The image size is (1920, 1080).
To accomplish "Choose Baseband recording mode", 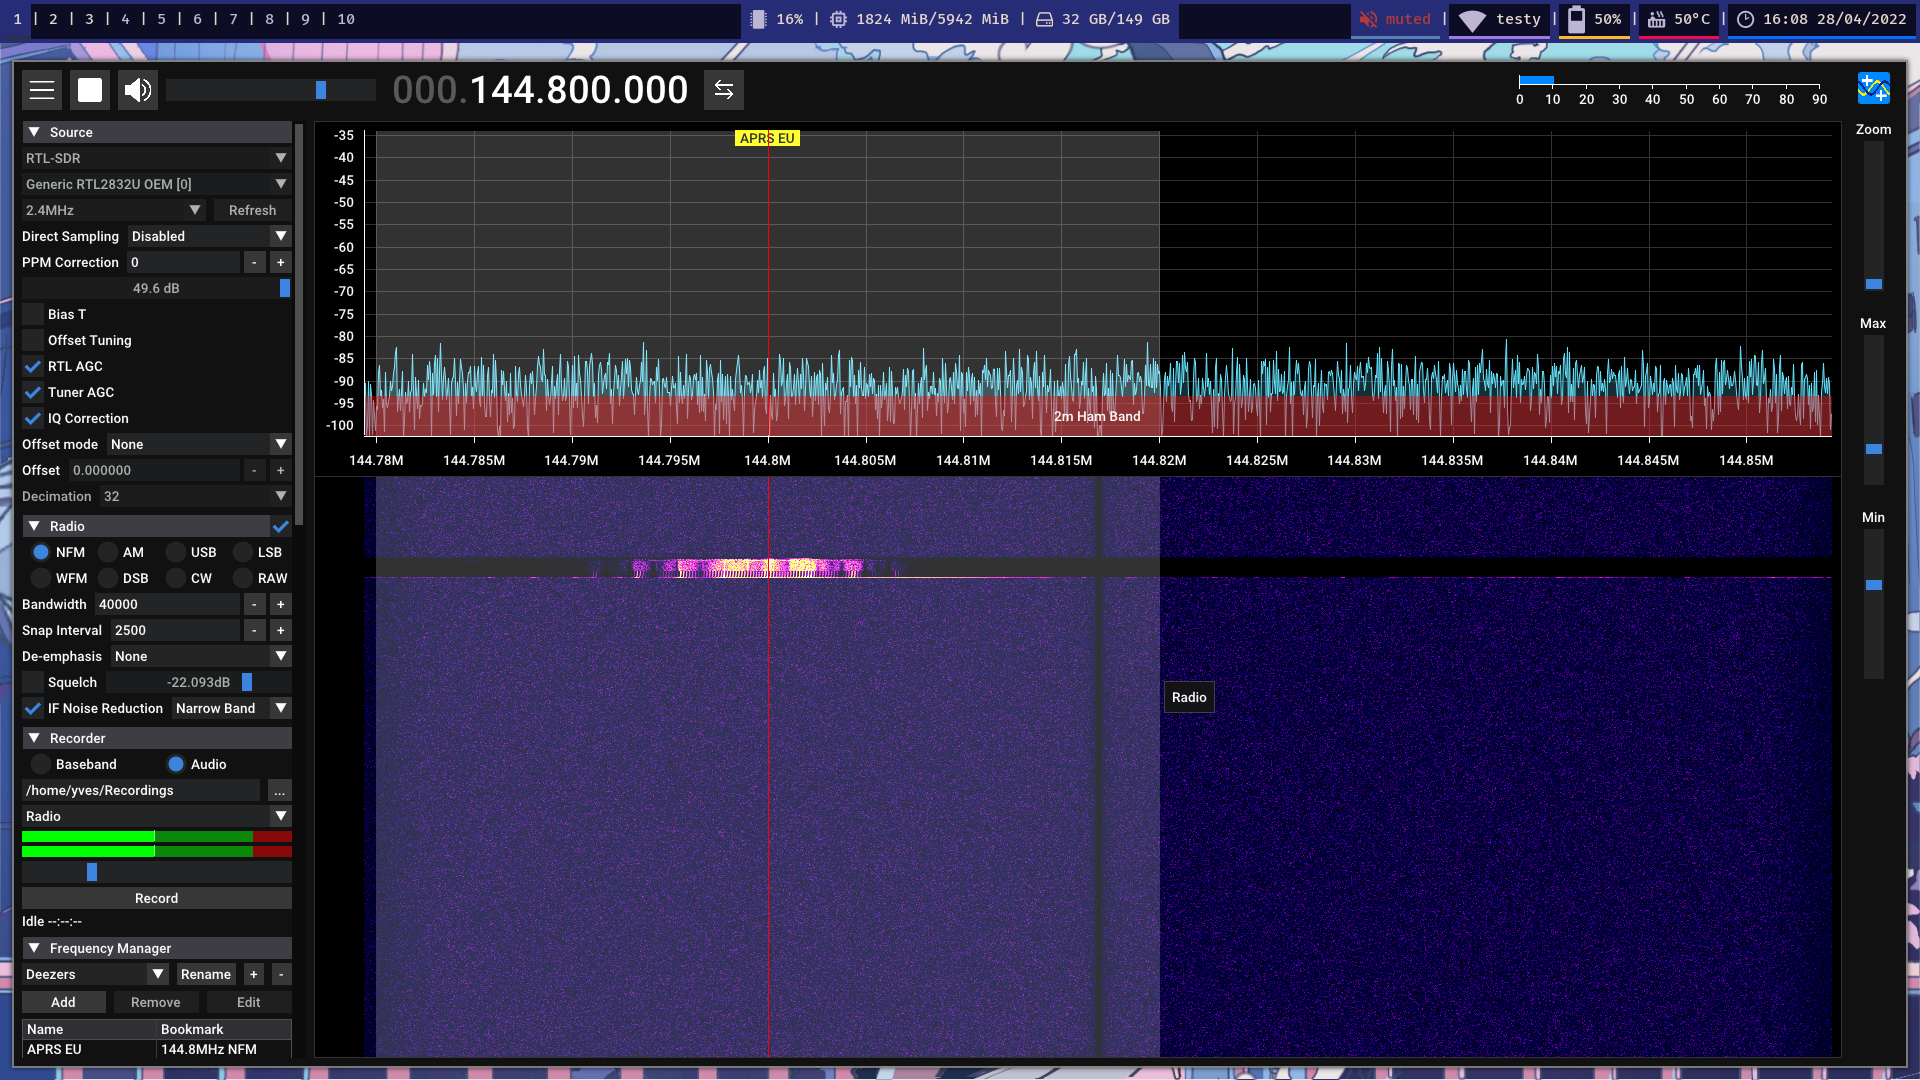I will pos(41,765).
